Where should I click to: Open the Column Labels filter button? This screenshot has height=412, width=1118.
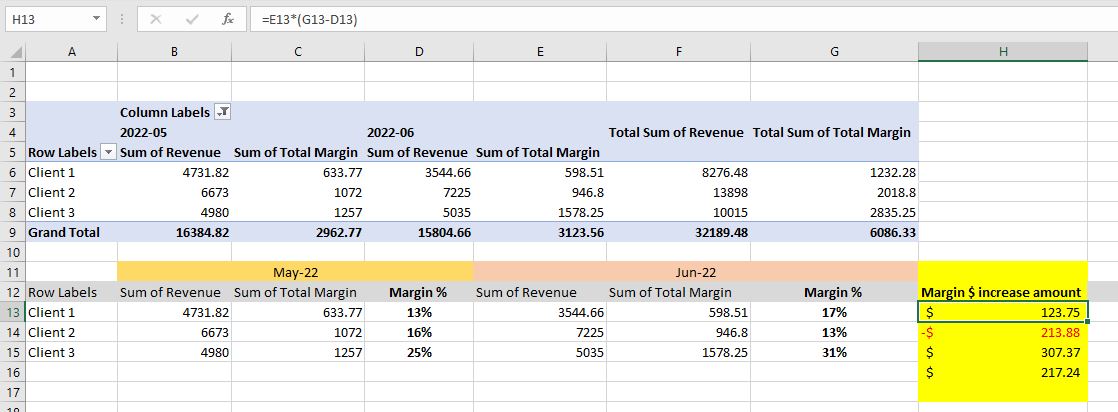coord(223,112)
